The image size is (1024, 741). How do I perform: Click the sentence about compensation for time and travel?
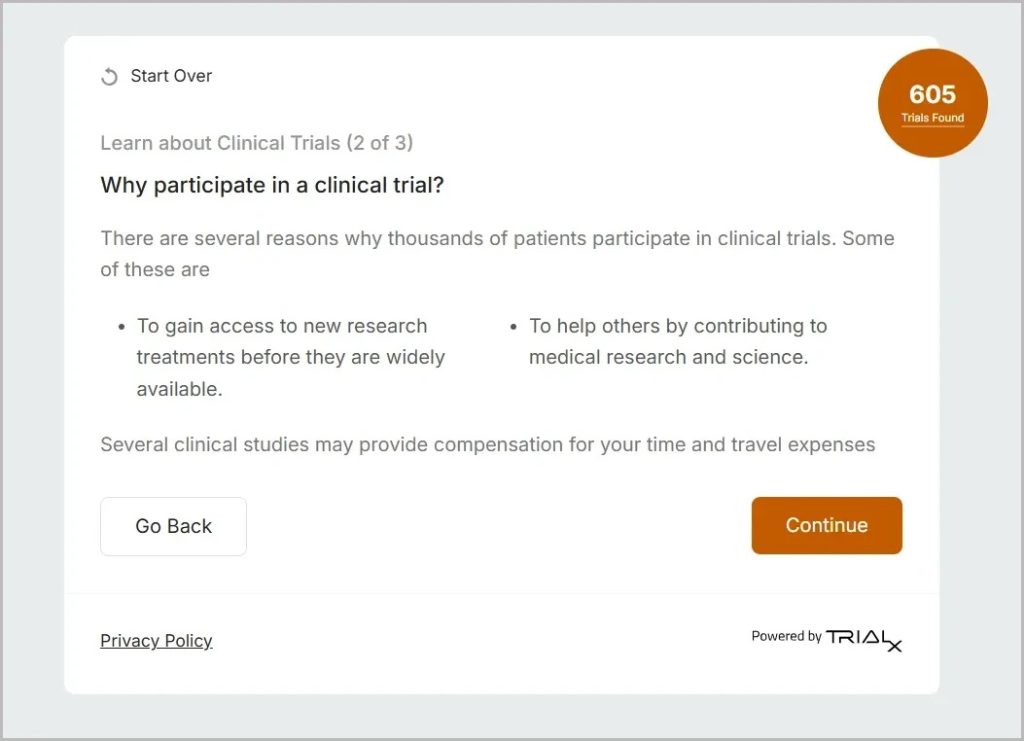487,444
